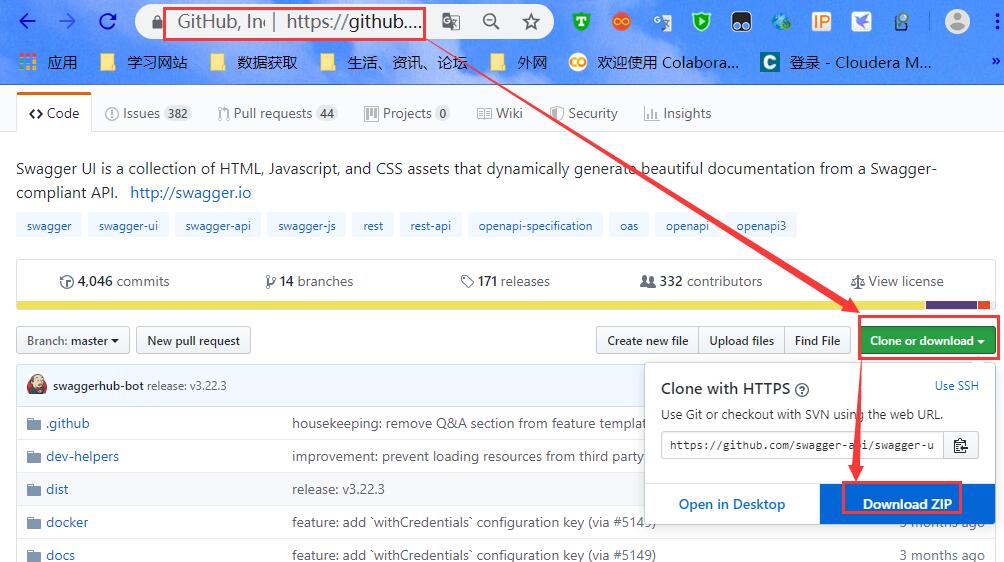Switch to the Projects tab
1004x562 pixels.
tap(407, 113)
